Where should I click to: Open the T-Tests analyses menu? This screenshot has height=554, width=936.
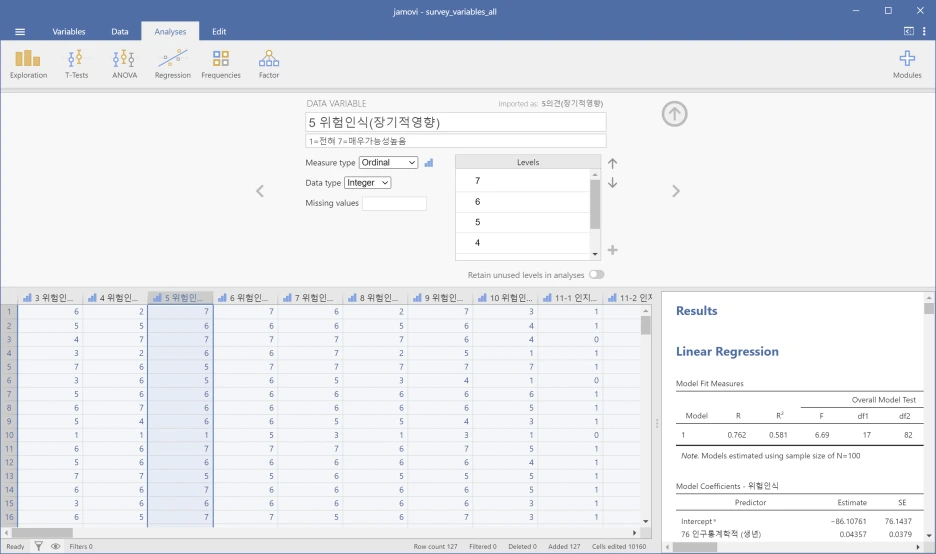coord(76,64)
